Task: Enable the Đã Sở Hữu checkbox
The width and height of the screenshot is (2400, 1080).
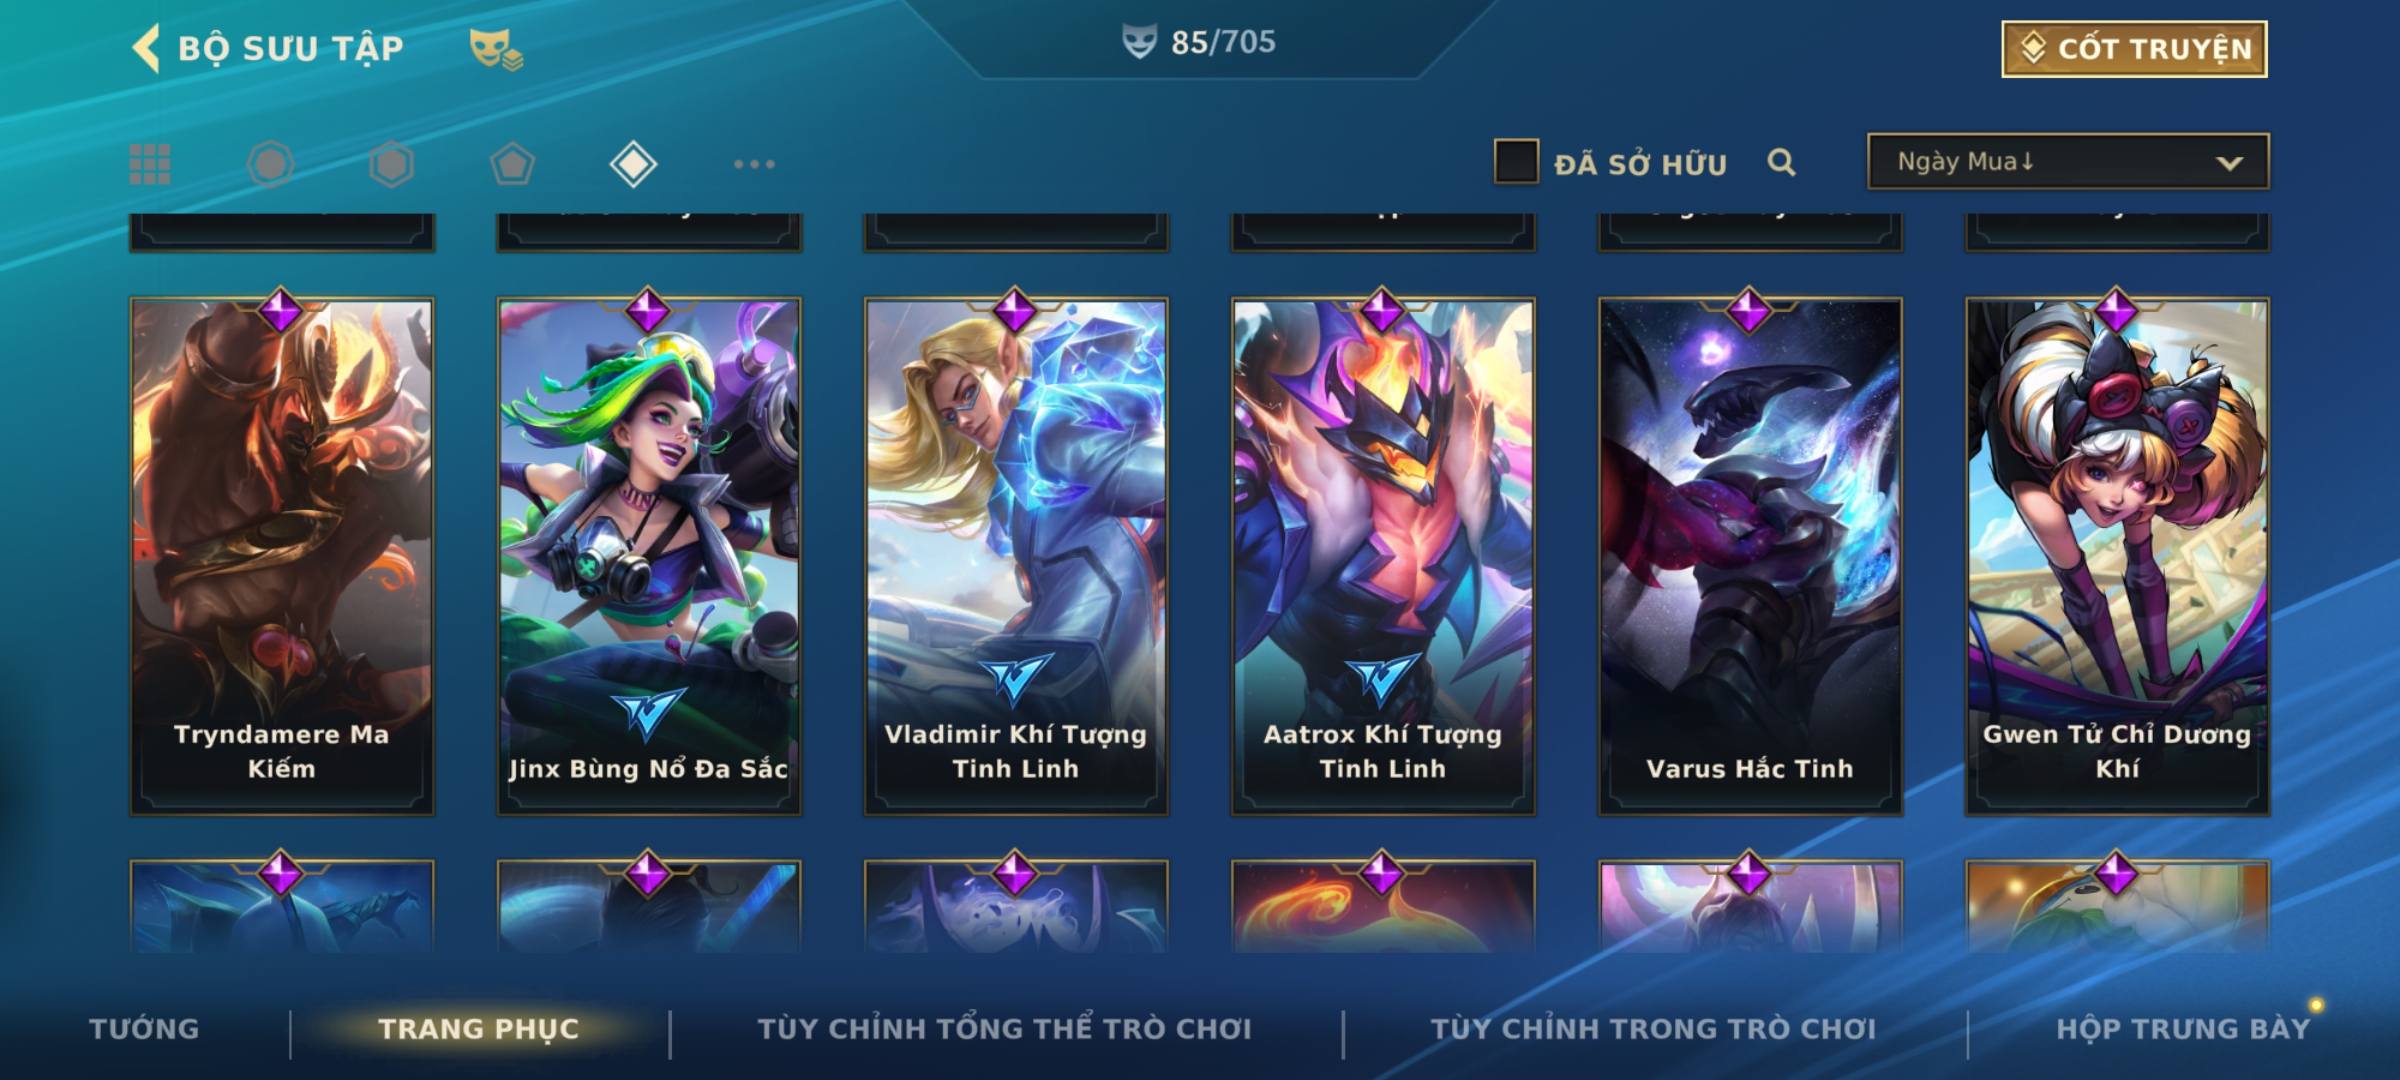Action: (x=1516, y=162)
